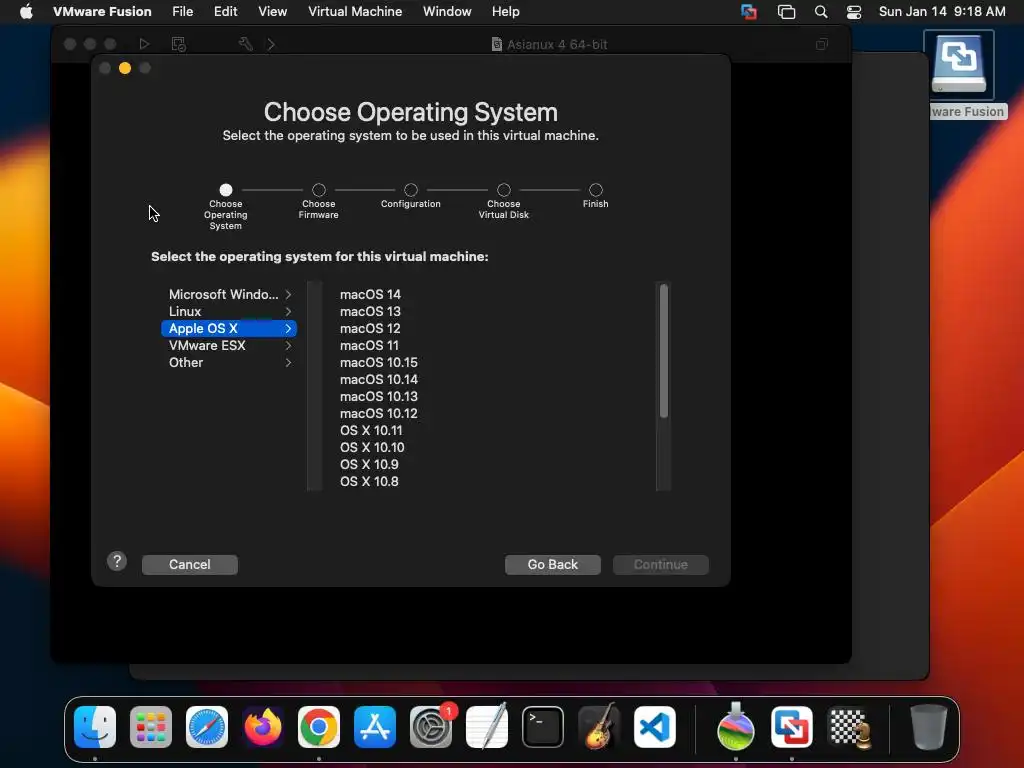Open TextEdit from the dock
The width and height of the screenshot is (1024, 768).
tap(487, 727)
